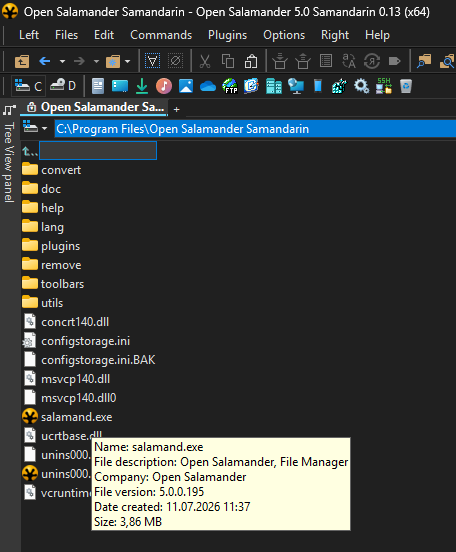Click the Paste clipboard icon
The width and height of the screenshot is (456, 552).
tap(251, 61)
